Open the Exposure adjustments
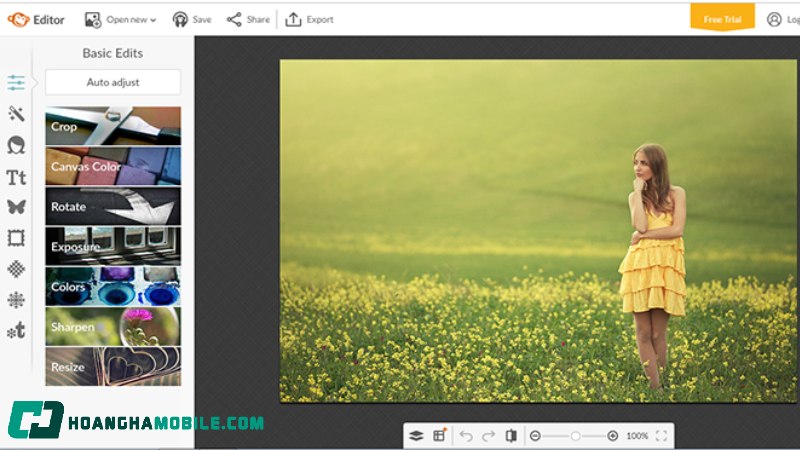The width and height of the screenshot is (800, 450). 113,246
